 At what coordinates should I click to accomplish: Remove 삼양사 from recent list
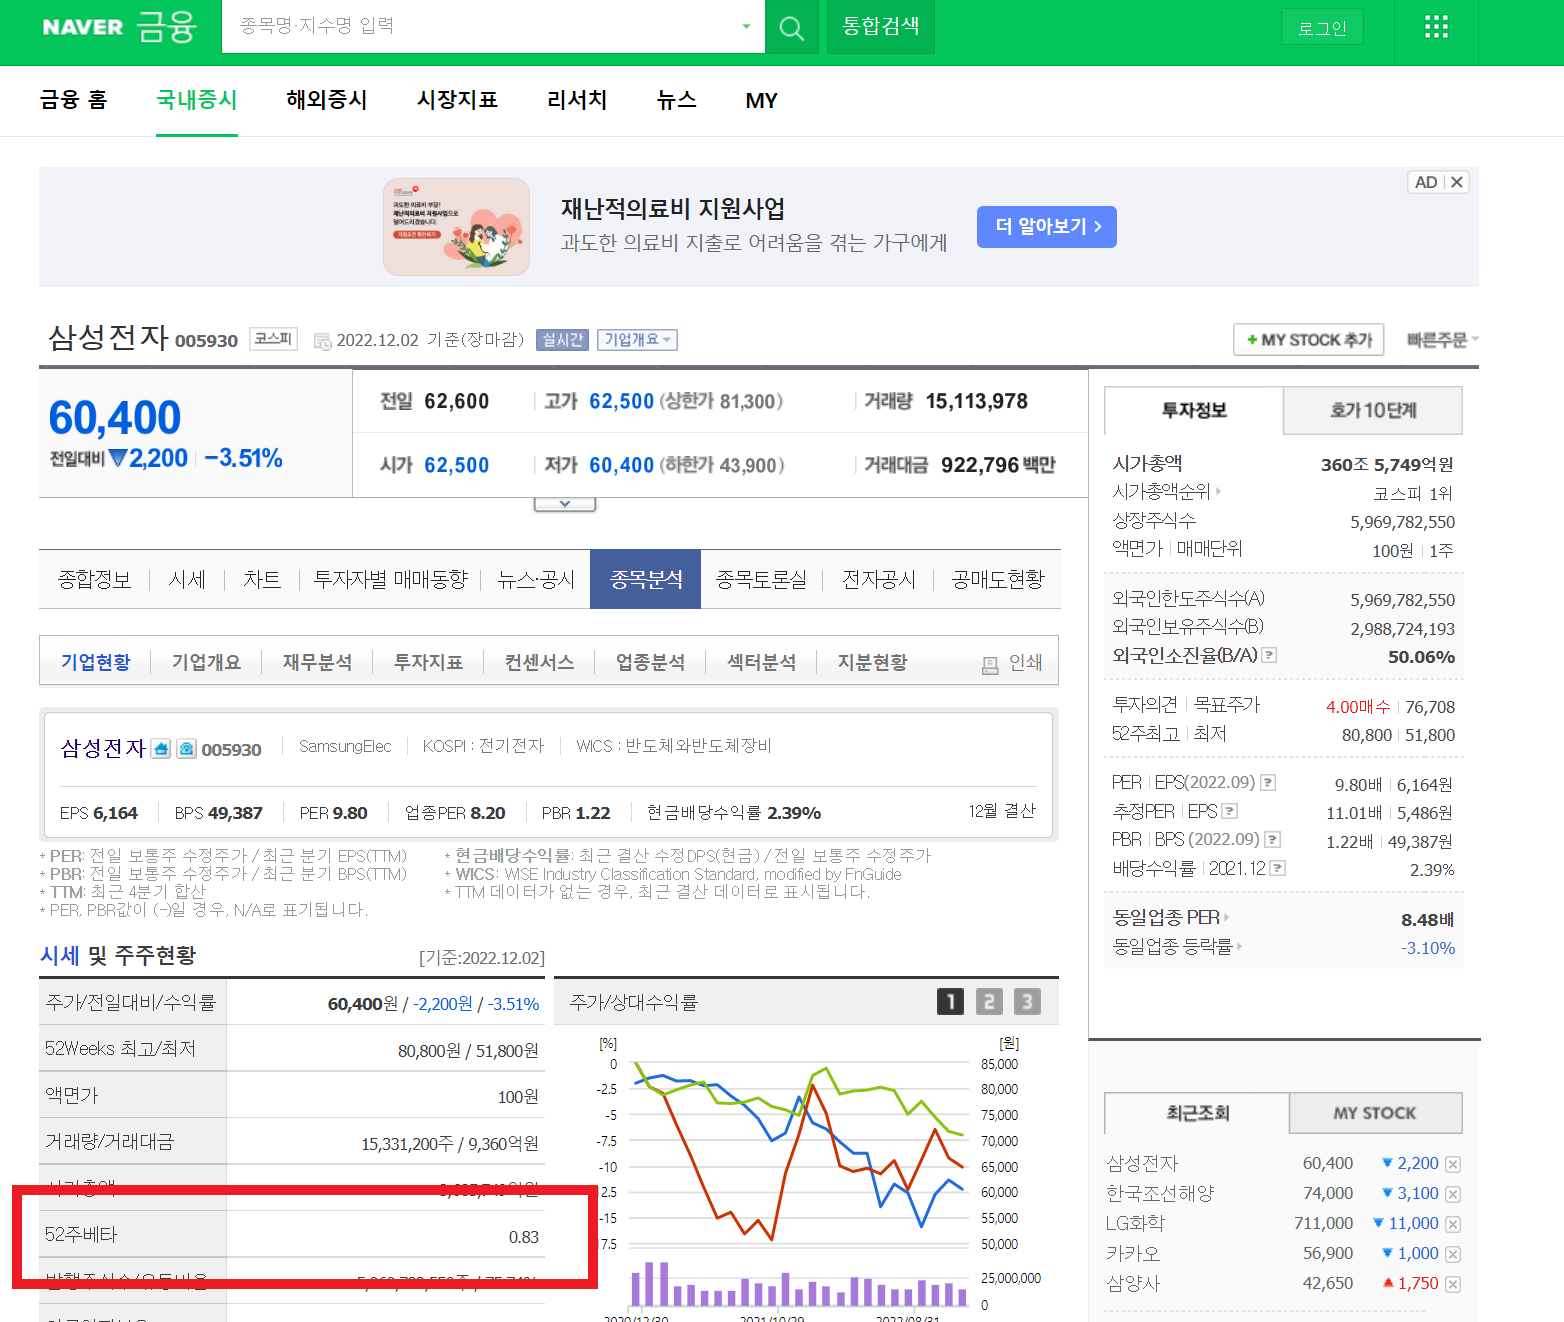[1453, 1284]
